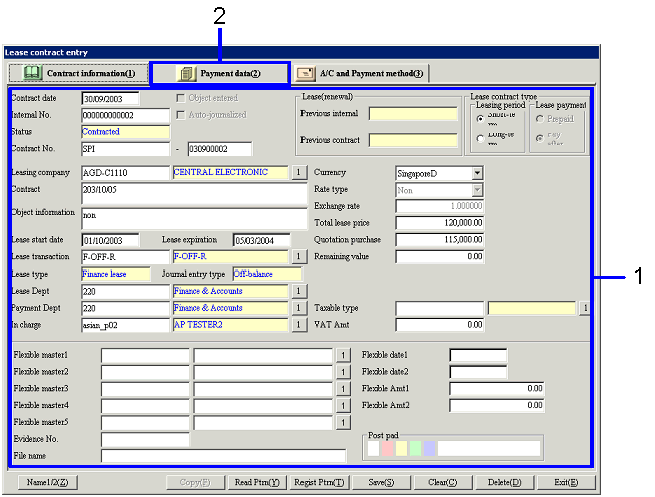Toggle the Object entered checkbox
Screen dimensions: 655x497
(180, 98)
